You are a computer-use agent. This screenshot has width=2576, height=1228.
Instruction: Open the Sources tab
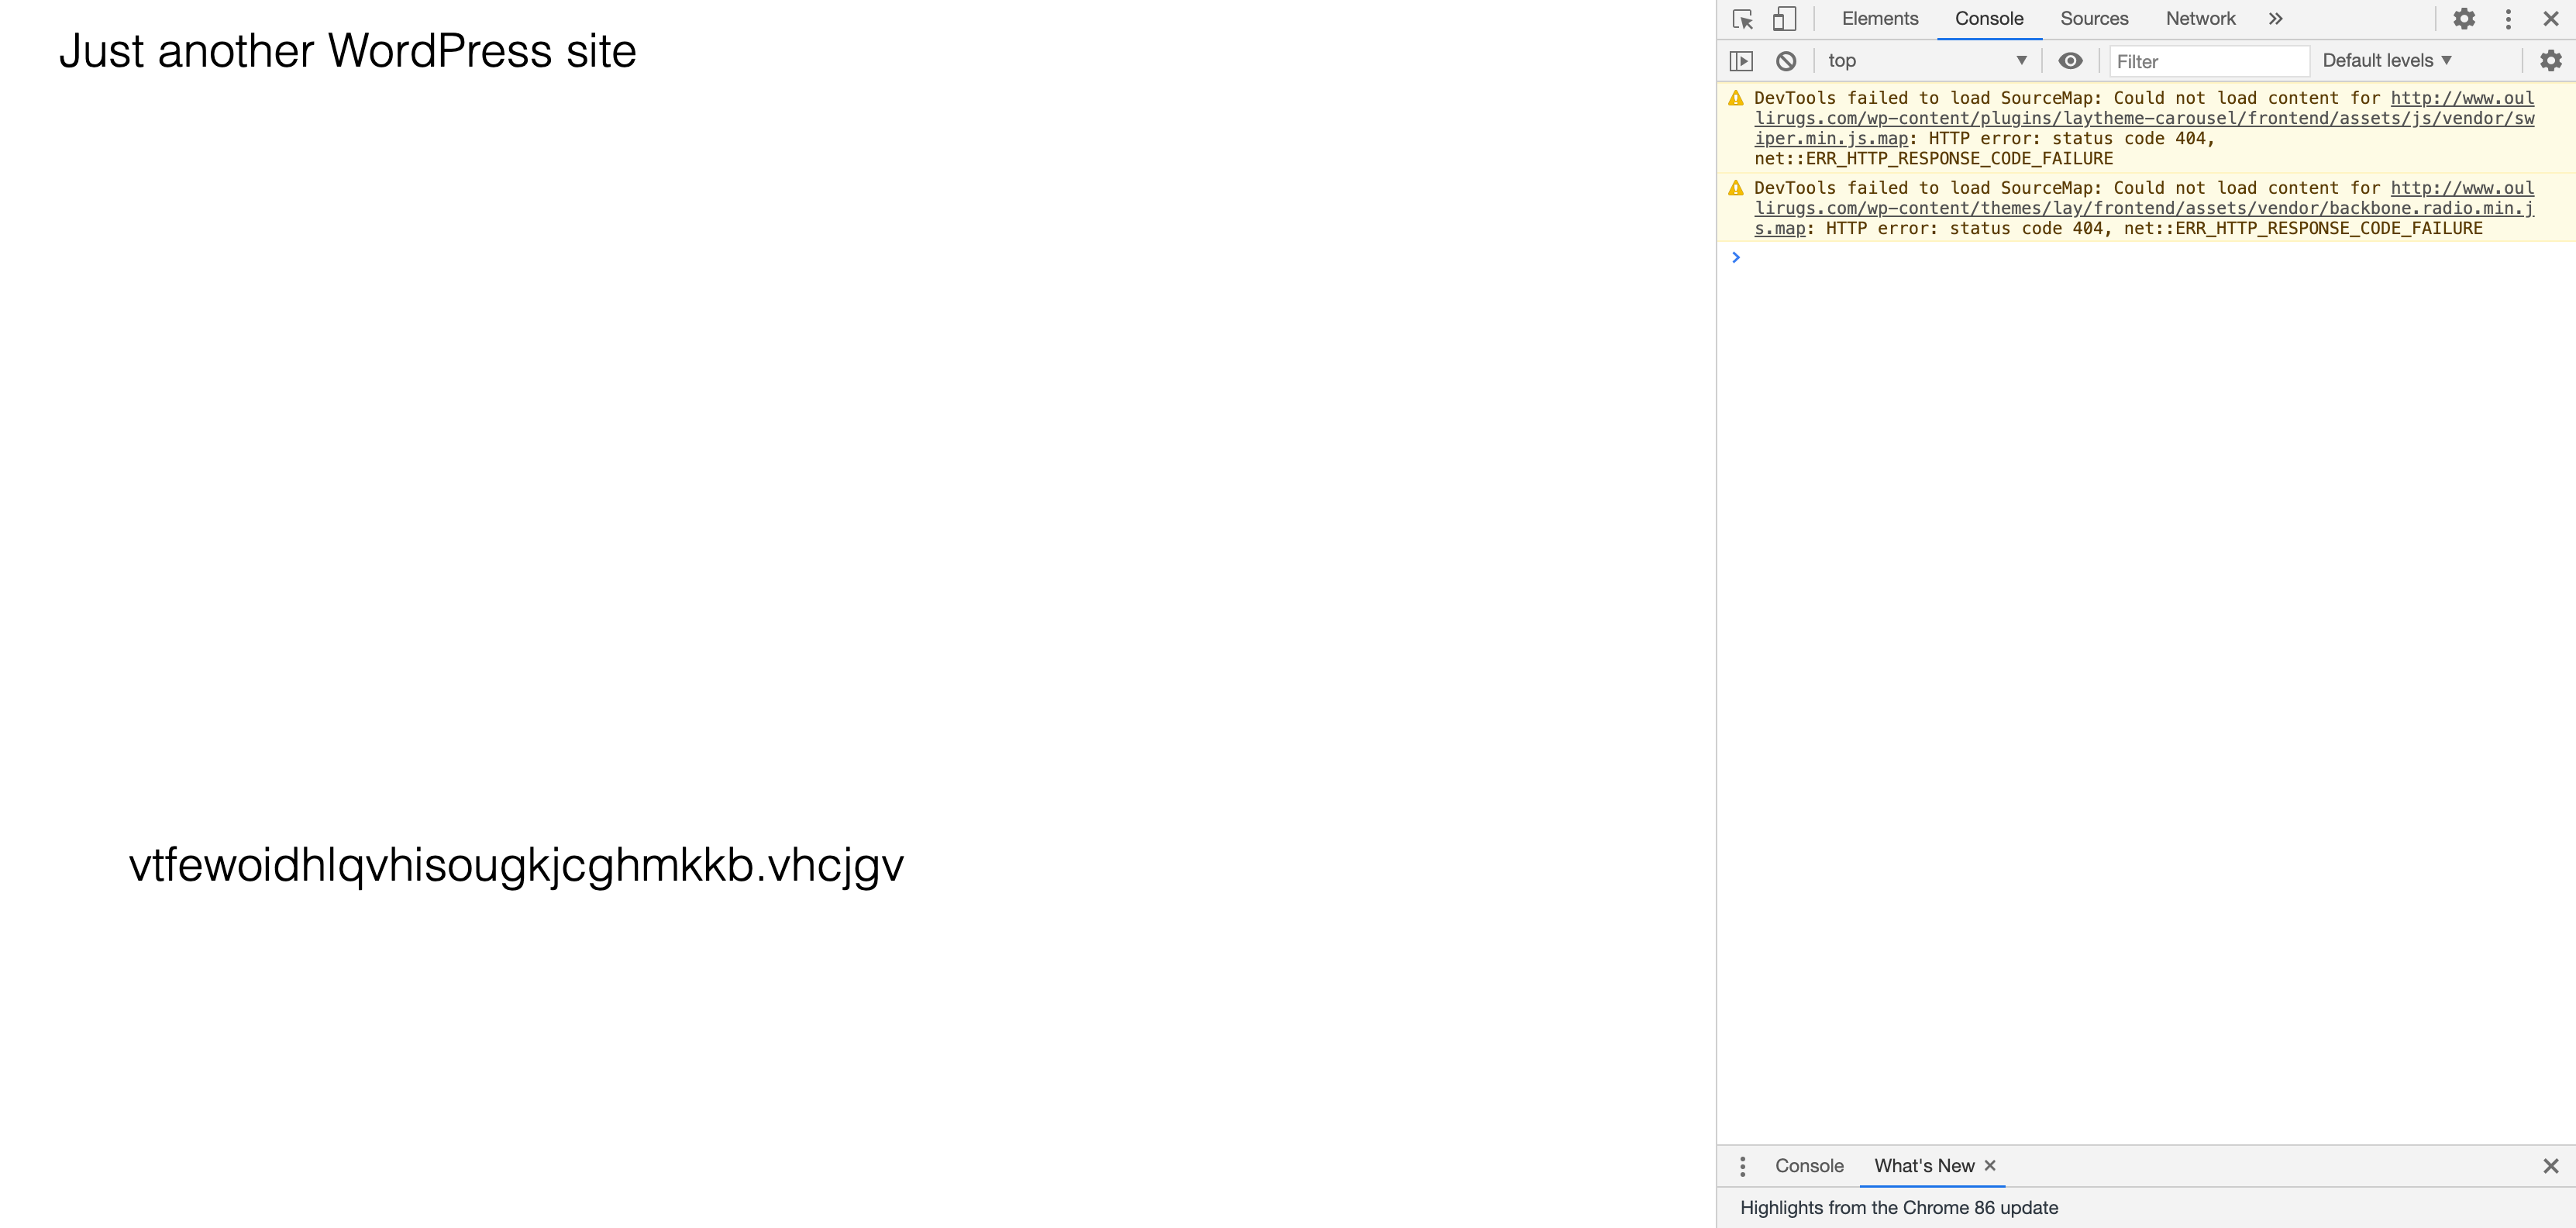(x=2094, y=19)
